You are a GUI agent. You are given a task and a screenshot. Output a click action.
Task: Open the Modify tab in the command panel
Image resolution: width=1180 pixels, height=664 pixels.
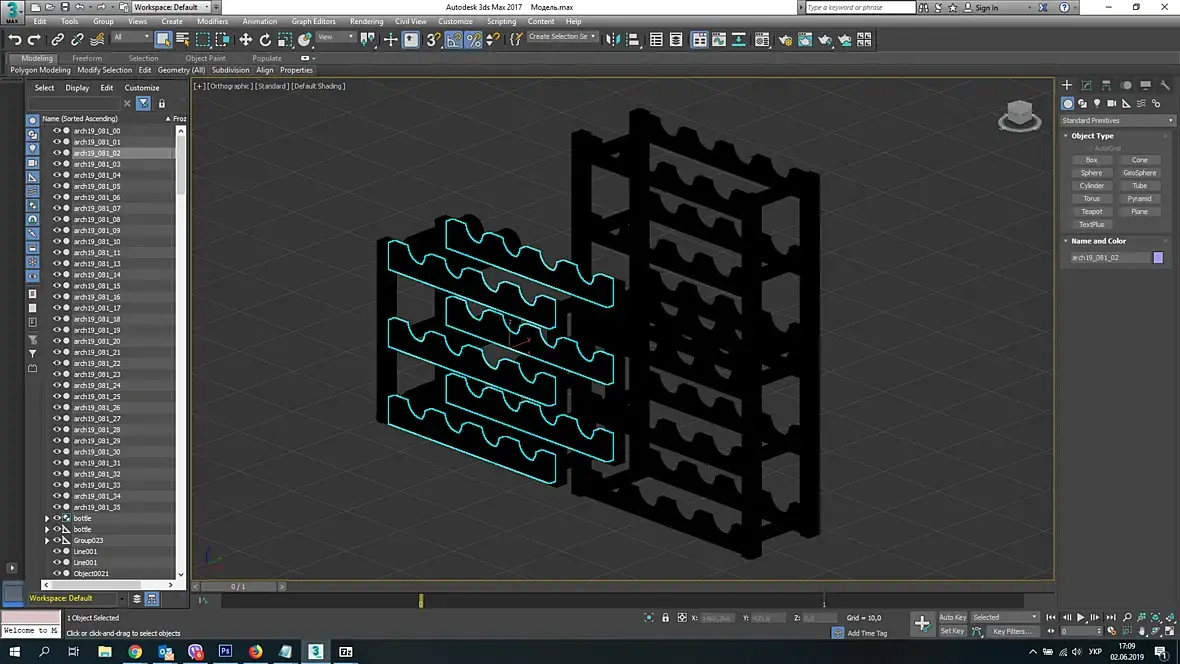pos(1086,86)
